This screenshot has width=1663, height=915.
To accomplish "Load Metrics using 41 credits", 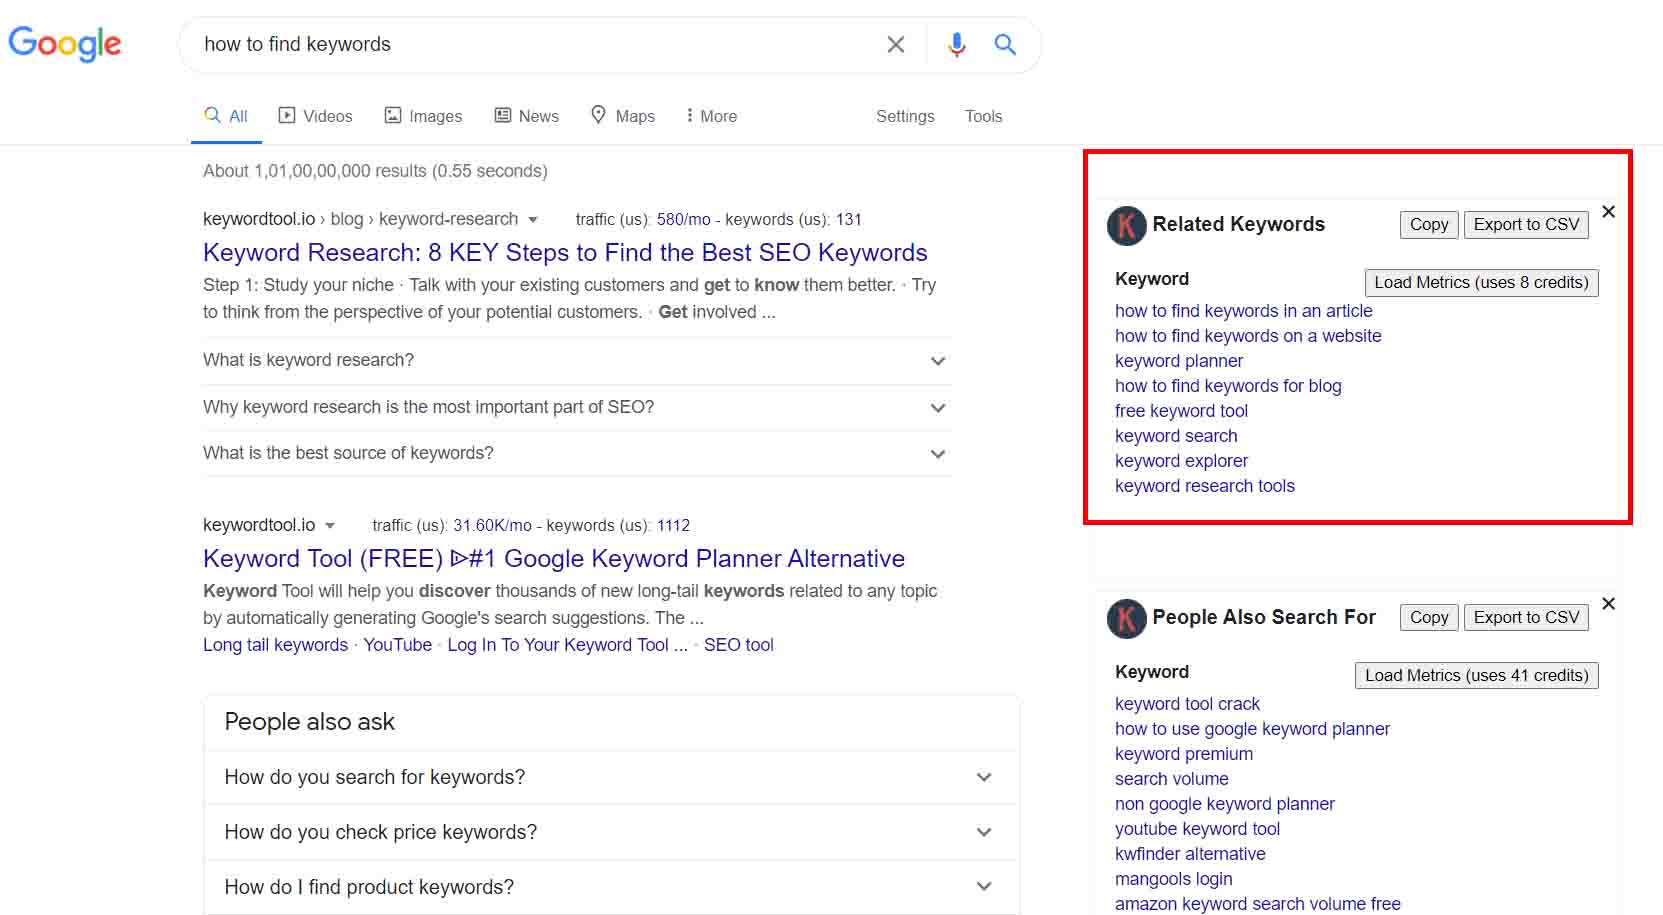I will (x=1476, y=676).
